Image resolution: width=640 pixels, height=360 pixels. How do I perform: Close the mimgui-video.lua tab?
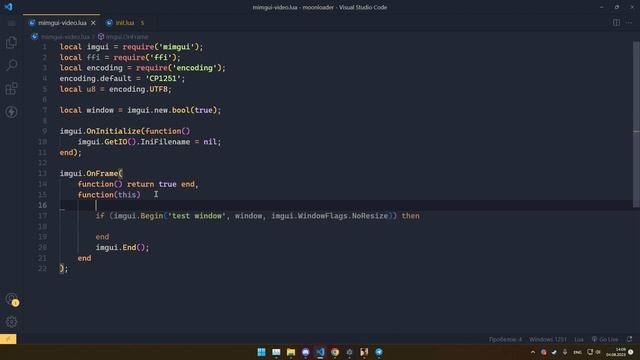93,23
